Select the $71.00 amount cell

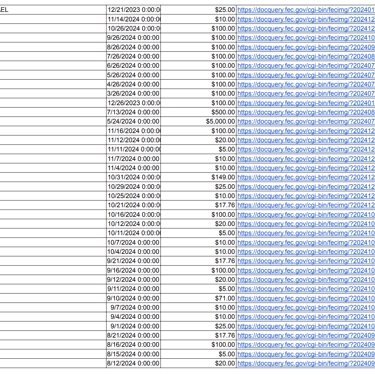pyautogui.click(x=199, y=298)
